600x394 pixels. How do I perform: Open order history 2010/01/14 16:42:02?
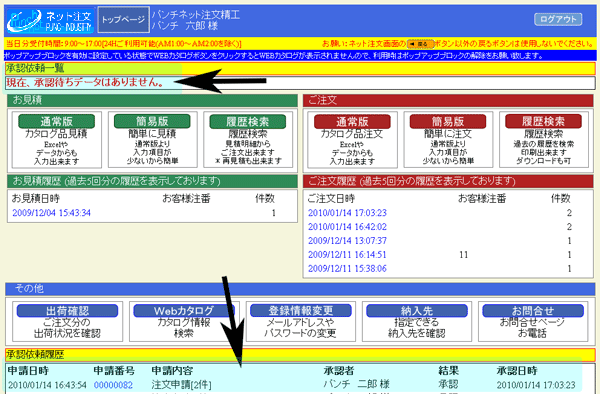point(347,227)
